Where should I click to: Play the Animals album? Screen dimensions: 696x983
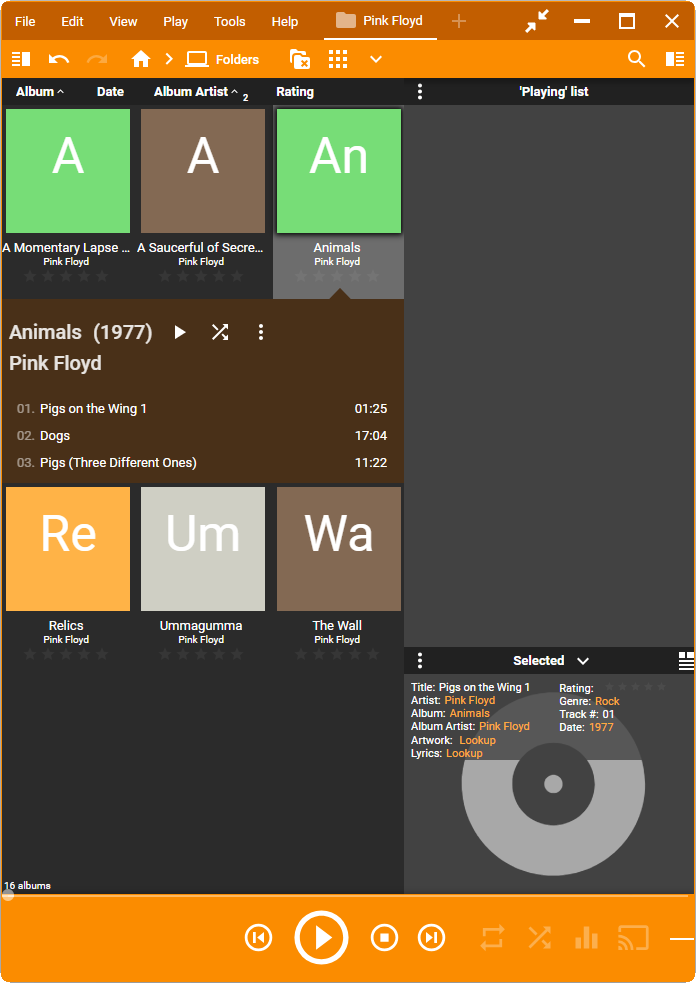pos(180,332)
